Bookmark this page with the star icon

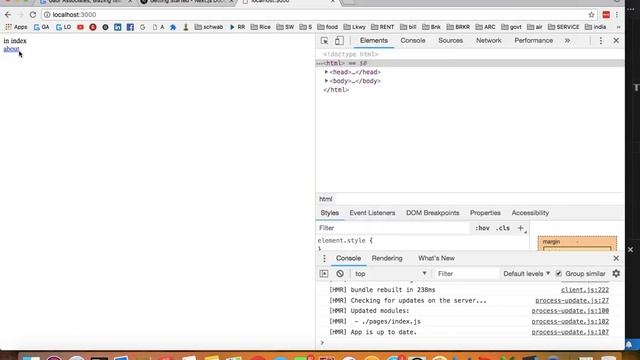point(591,15)
